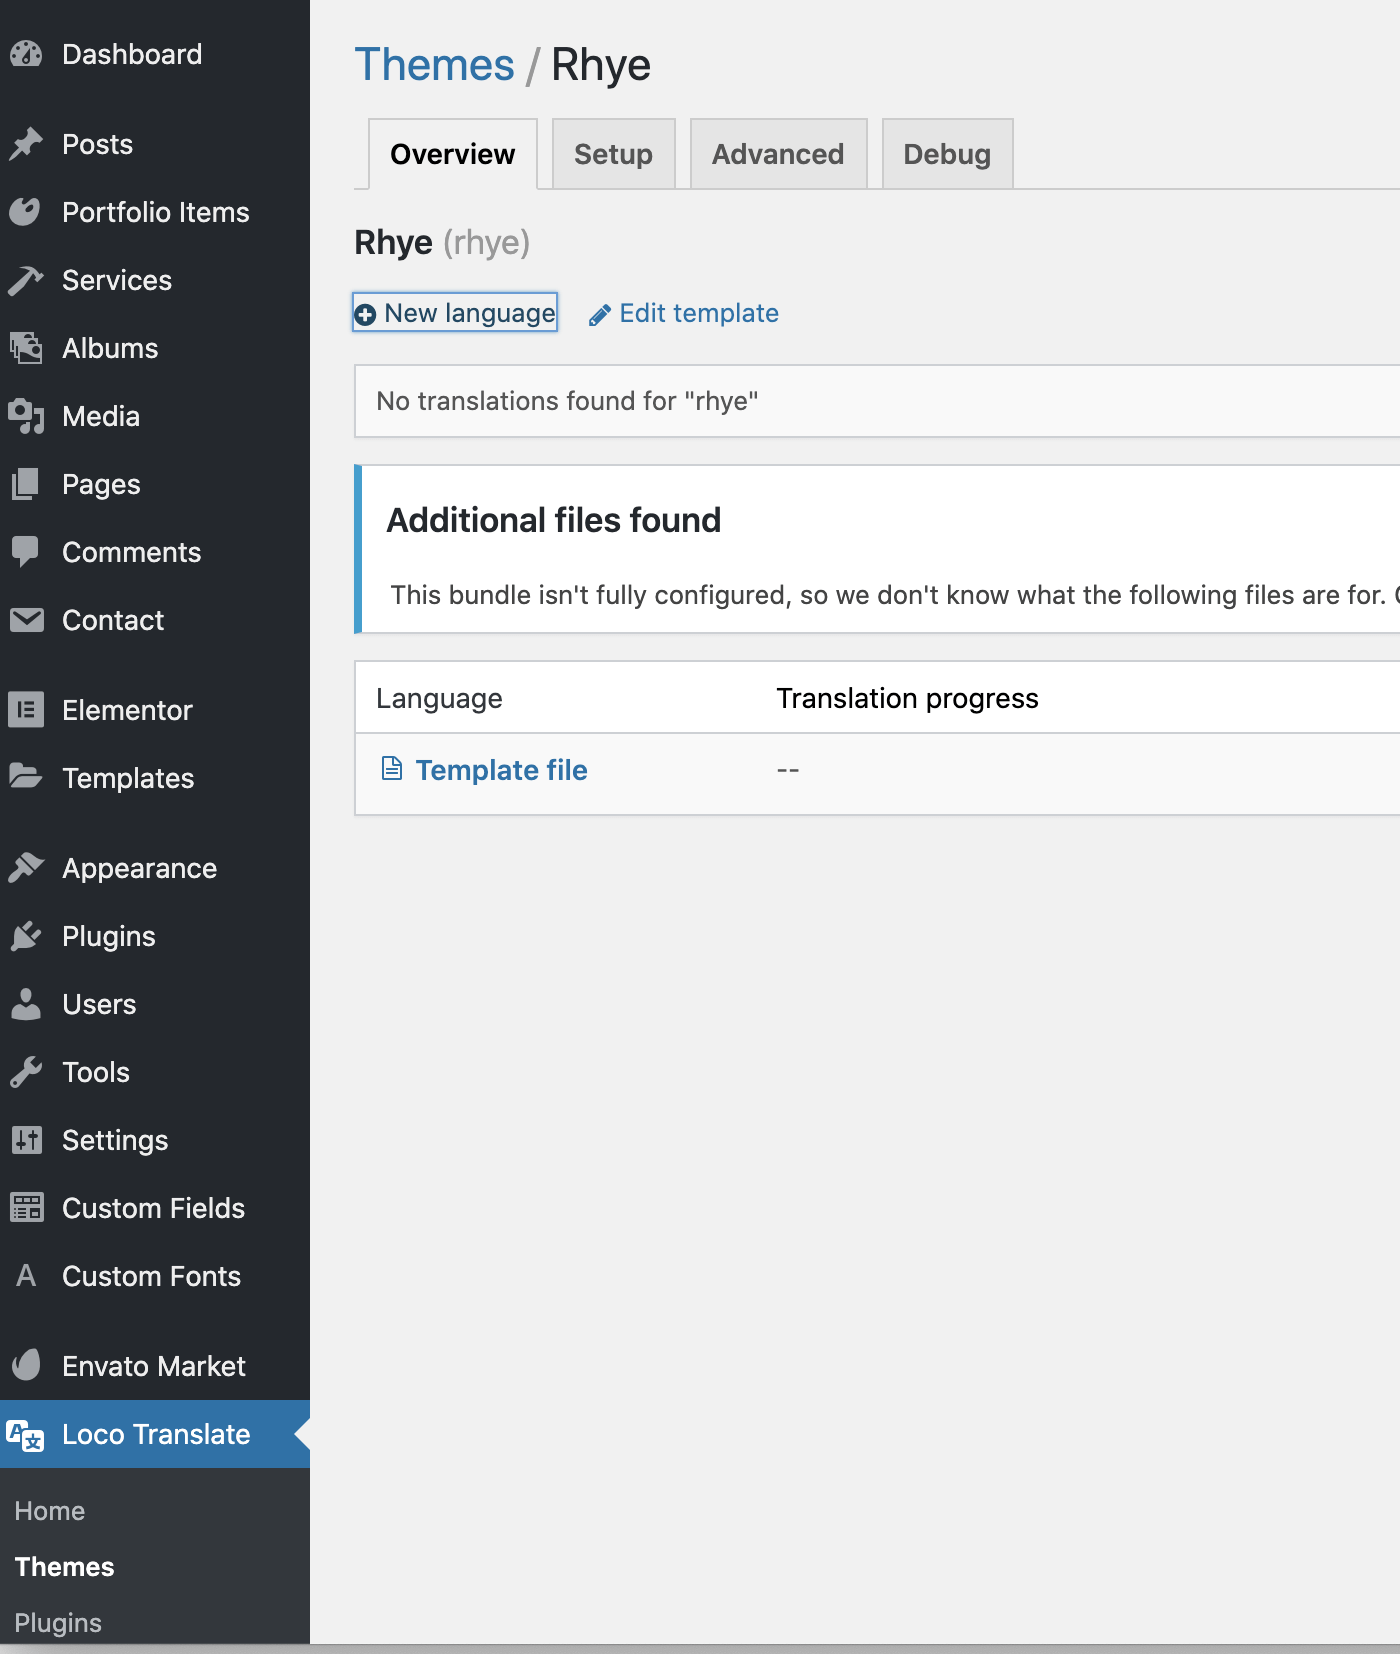Select the Debug tab

click(946, 154)
